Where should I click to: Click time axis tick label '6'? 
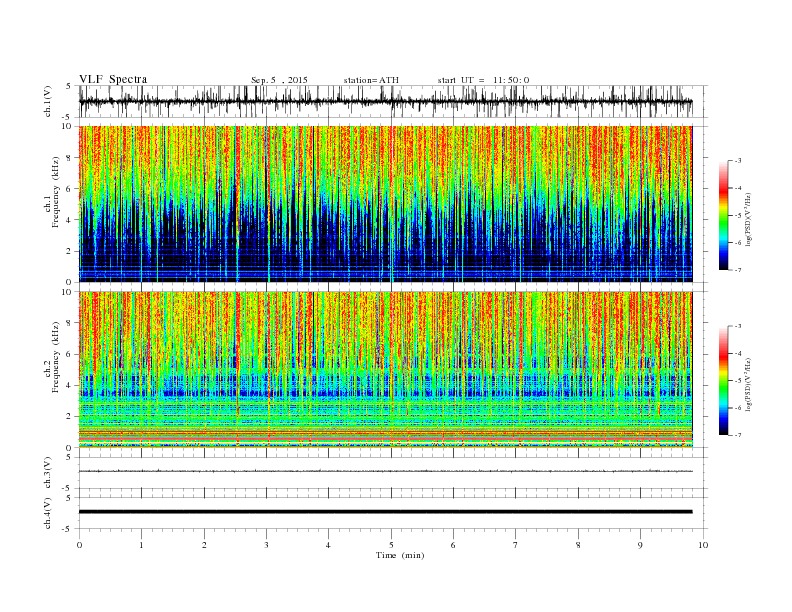[x=453, y=545]
